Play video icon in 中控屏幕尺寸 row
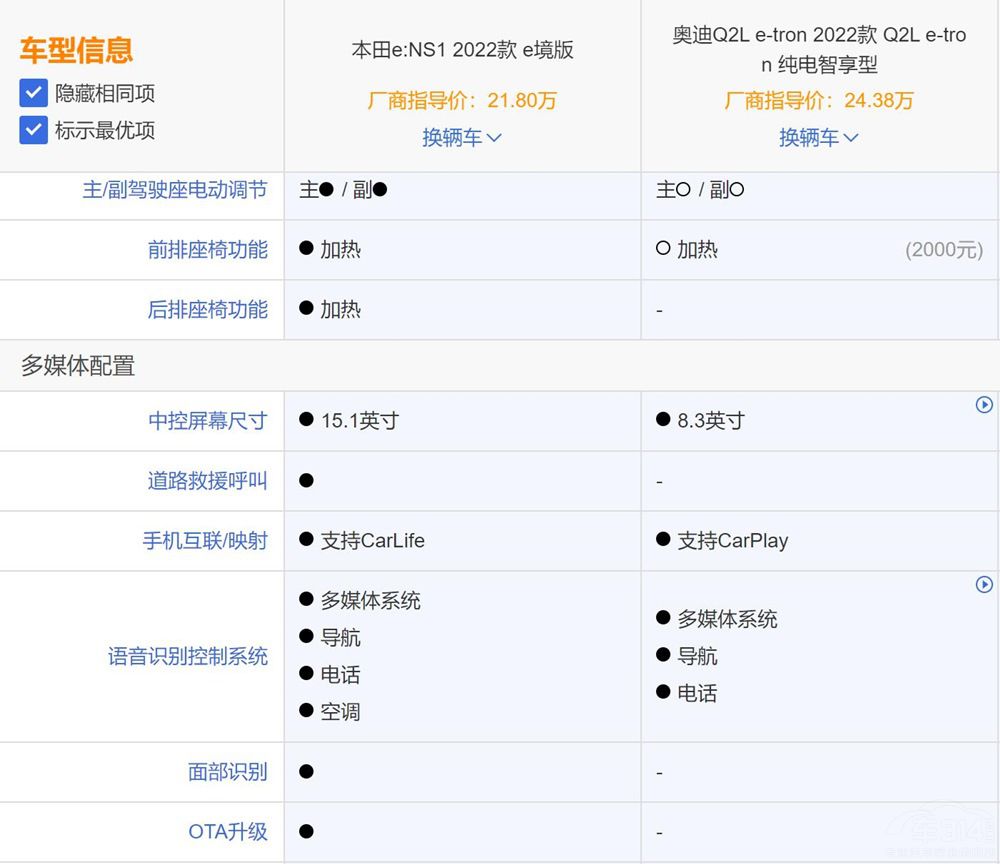 pyautogui.click(x=984, y=405)
